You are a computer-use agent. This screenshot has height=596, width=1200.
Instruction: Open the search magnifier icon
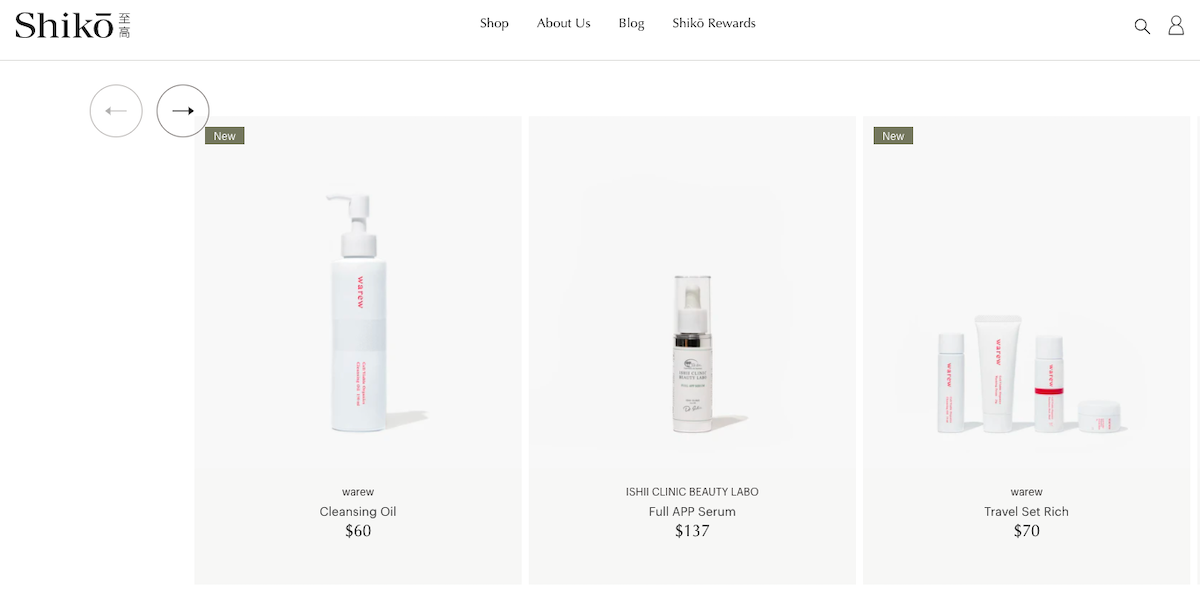pos(1142,26)
